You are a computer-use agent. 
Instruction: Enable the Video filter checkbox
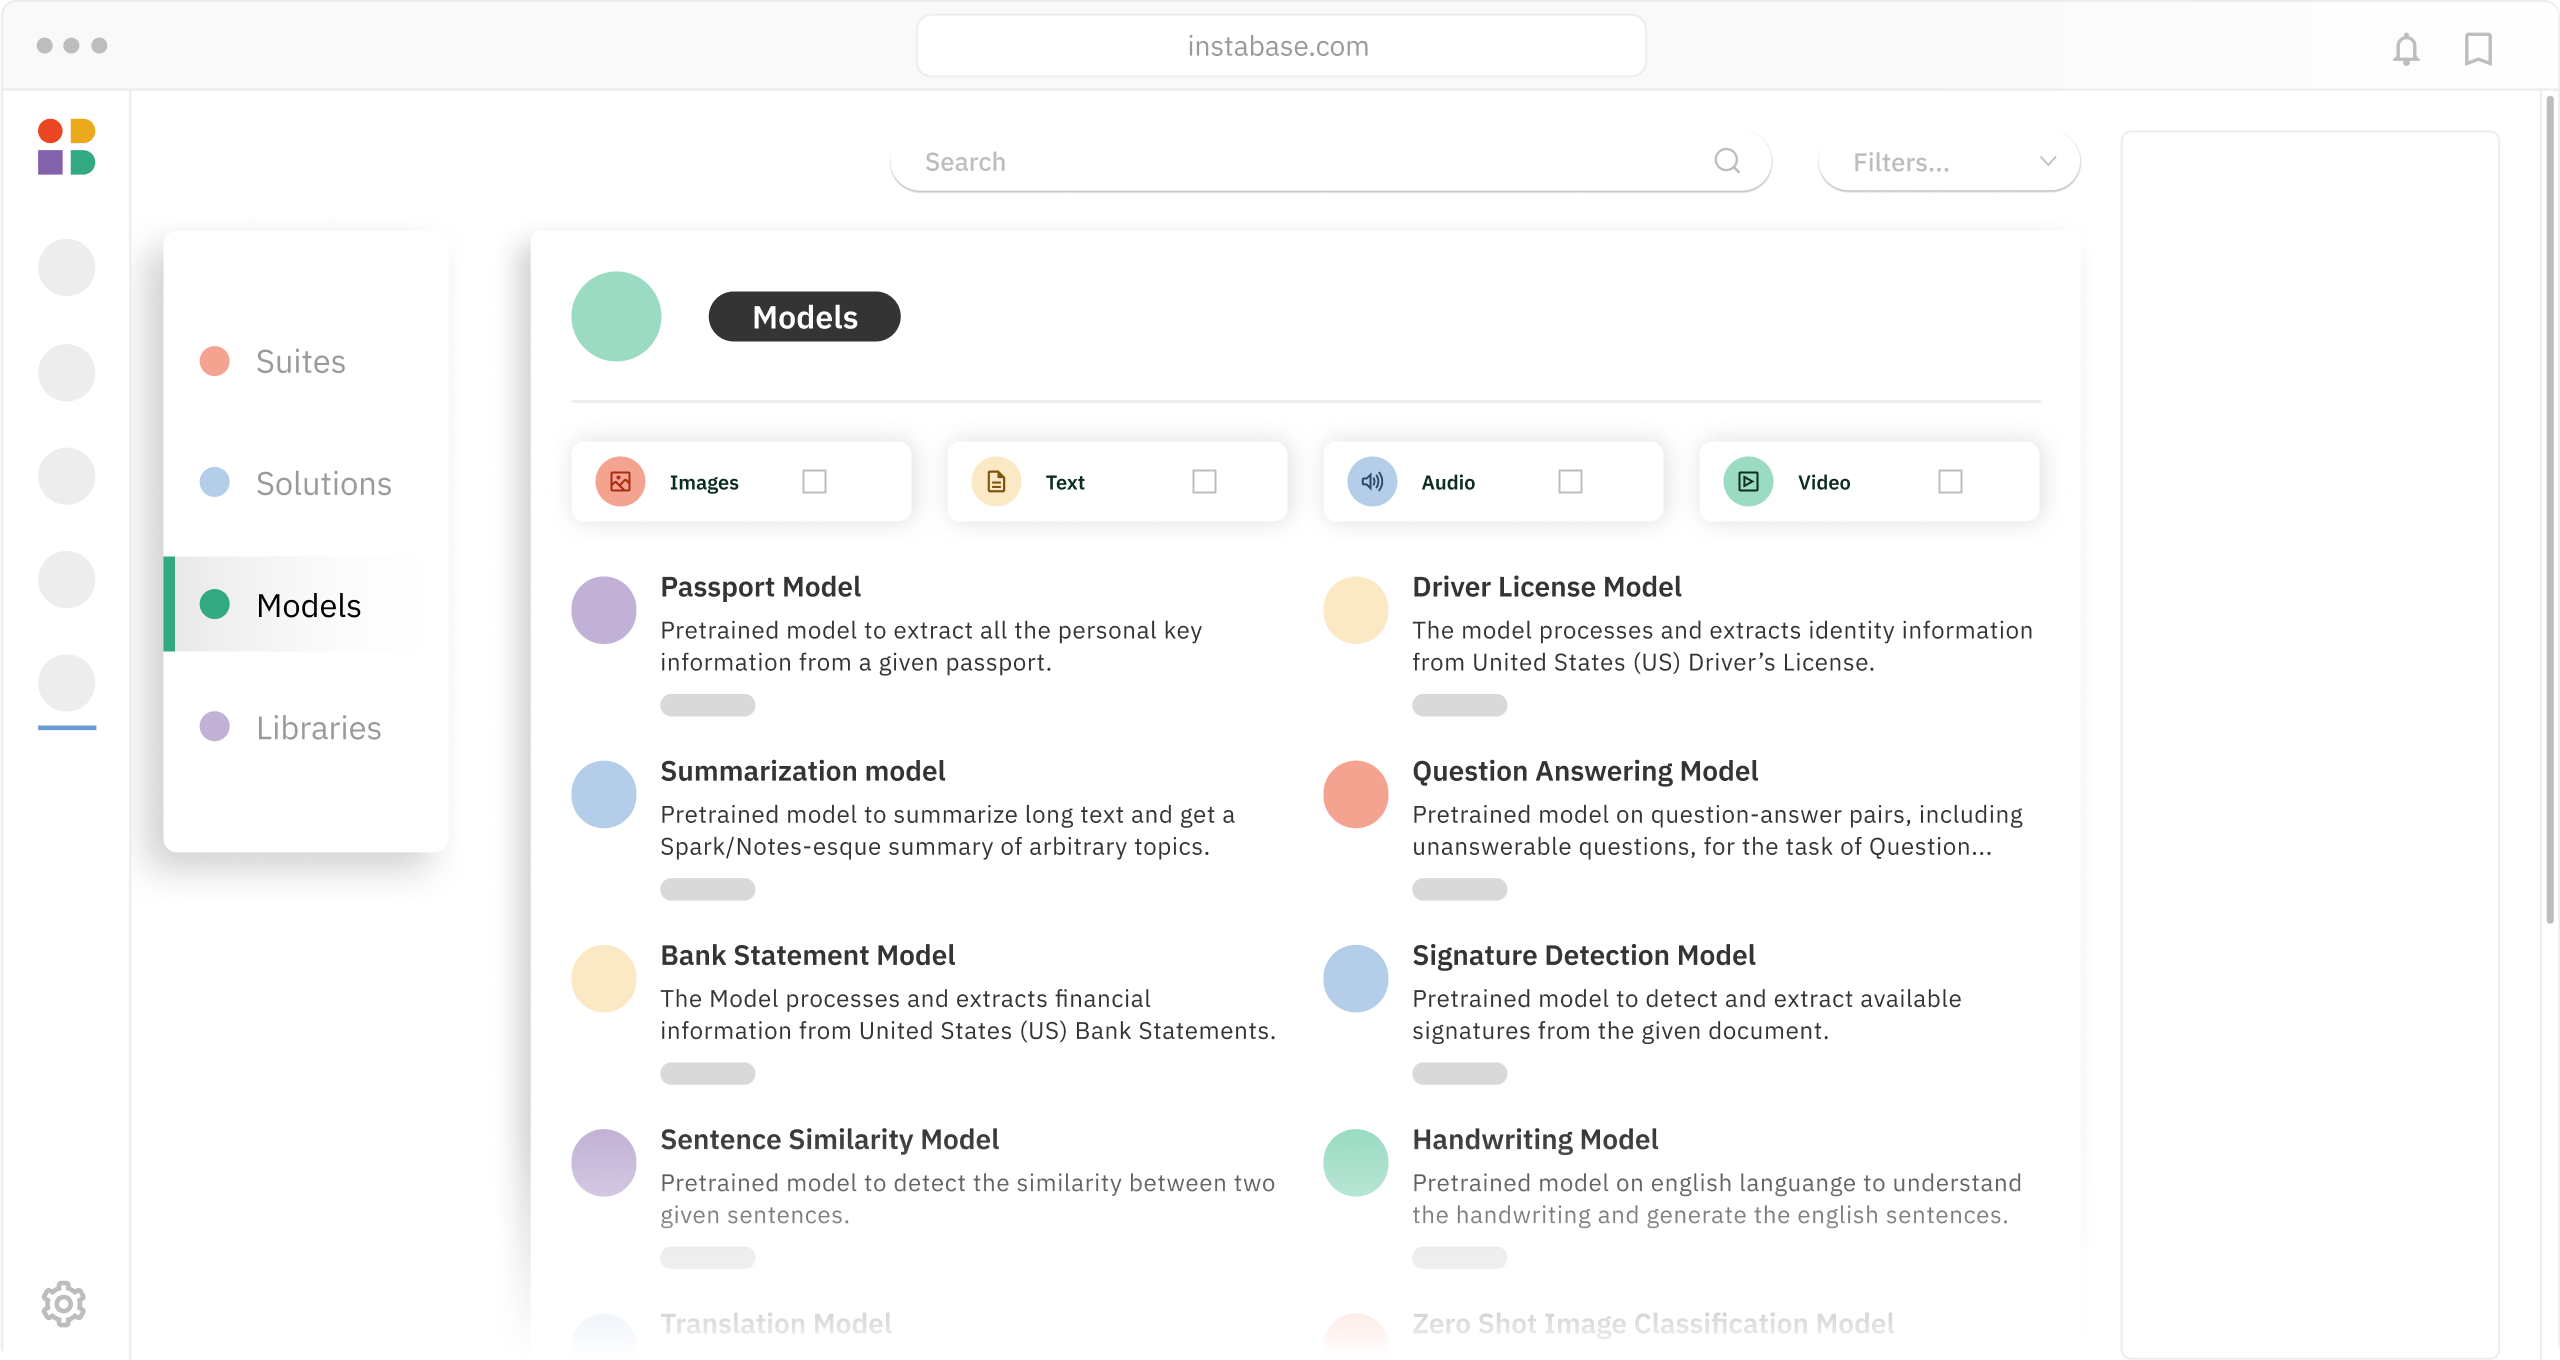[x=1950, y=482]
